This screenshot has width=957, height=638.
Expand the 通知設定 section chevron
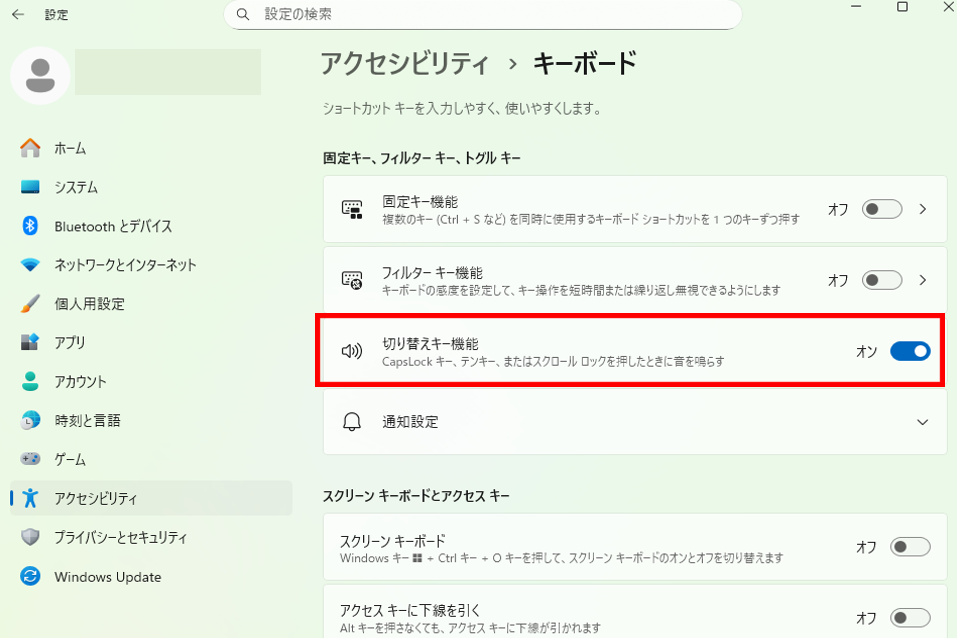coord(922,422)
